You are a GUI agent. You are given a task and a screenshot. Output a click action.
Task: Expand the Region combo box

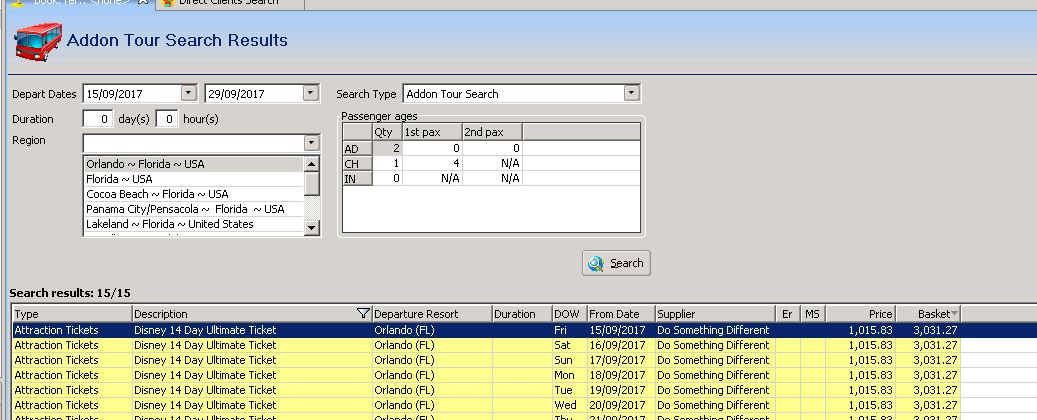click(311, 142)
